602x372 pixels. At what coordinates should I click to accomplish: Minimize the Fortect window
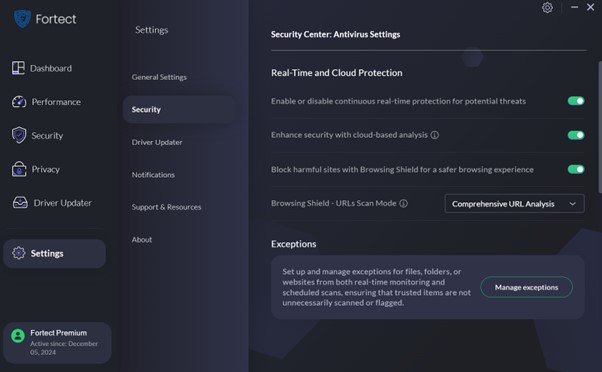574,7
